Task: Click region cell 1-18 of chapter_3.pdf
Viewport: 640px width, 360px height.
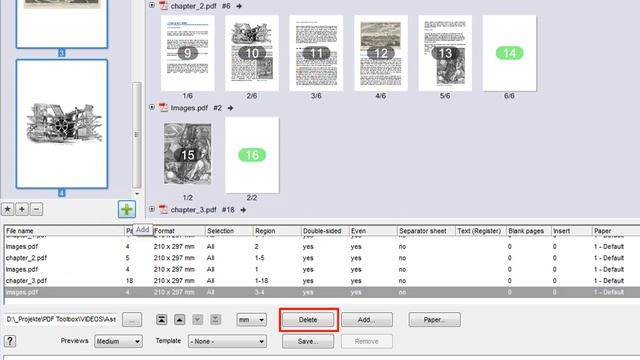Action: click(x=261, y=281)
